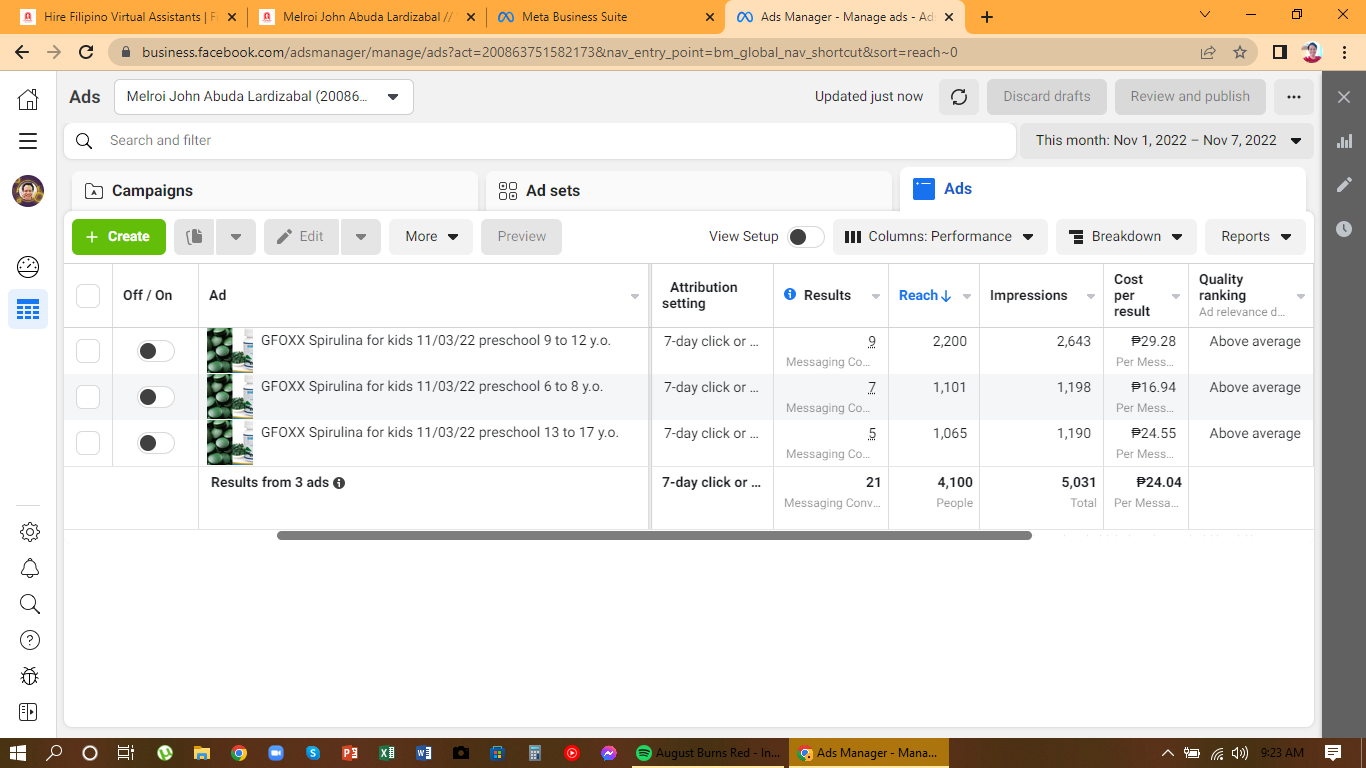Open the Account overview gauge icon

pyautogui.click(x=28, y=266)
